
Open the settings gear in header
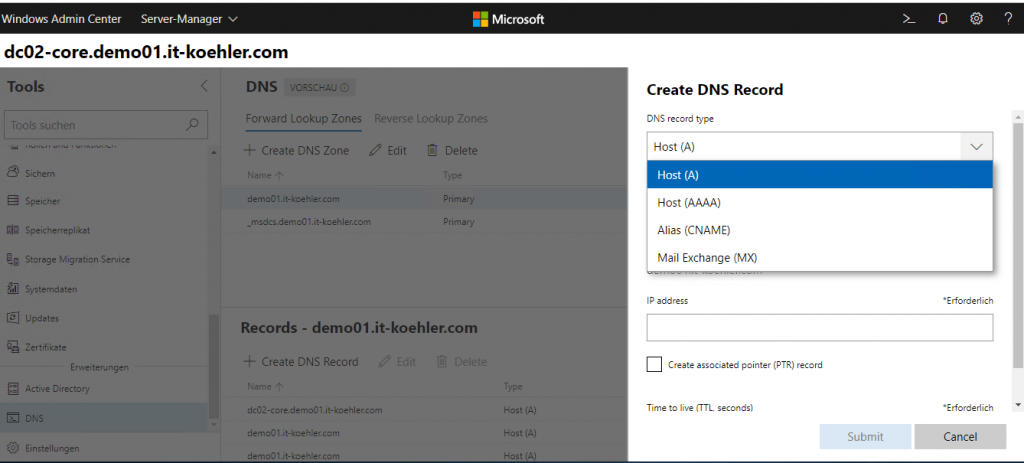(x=976, y=19)
